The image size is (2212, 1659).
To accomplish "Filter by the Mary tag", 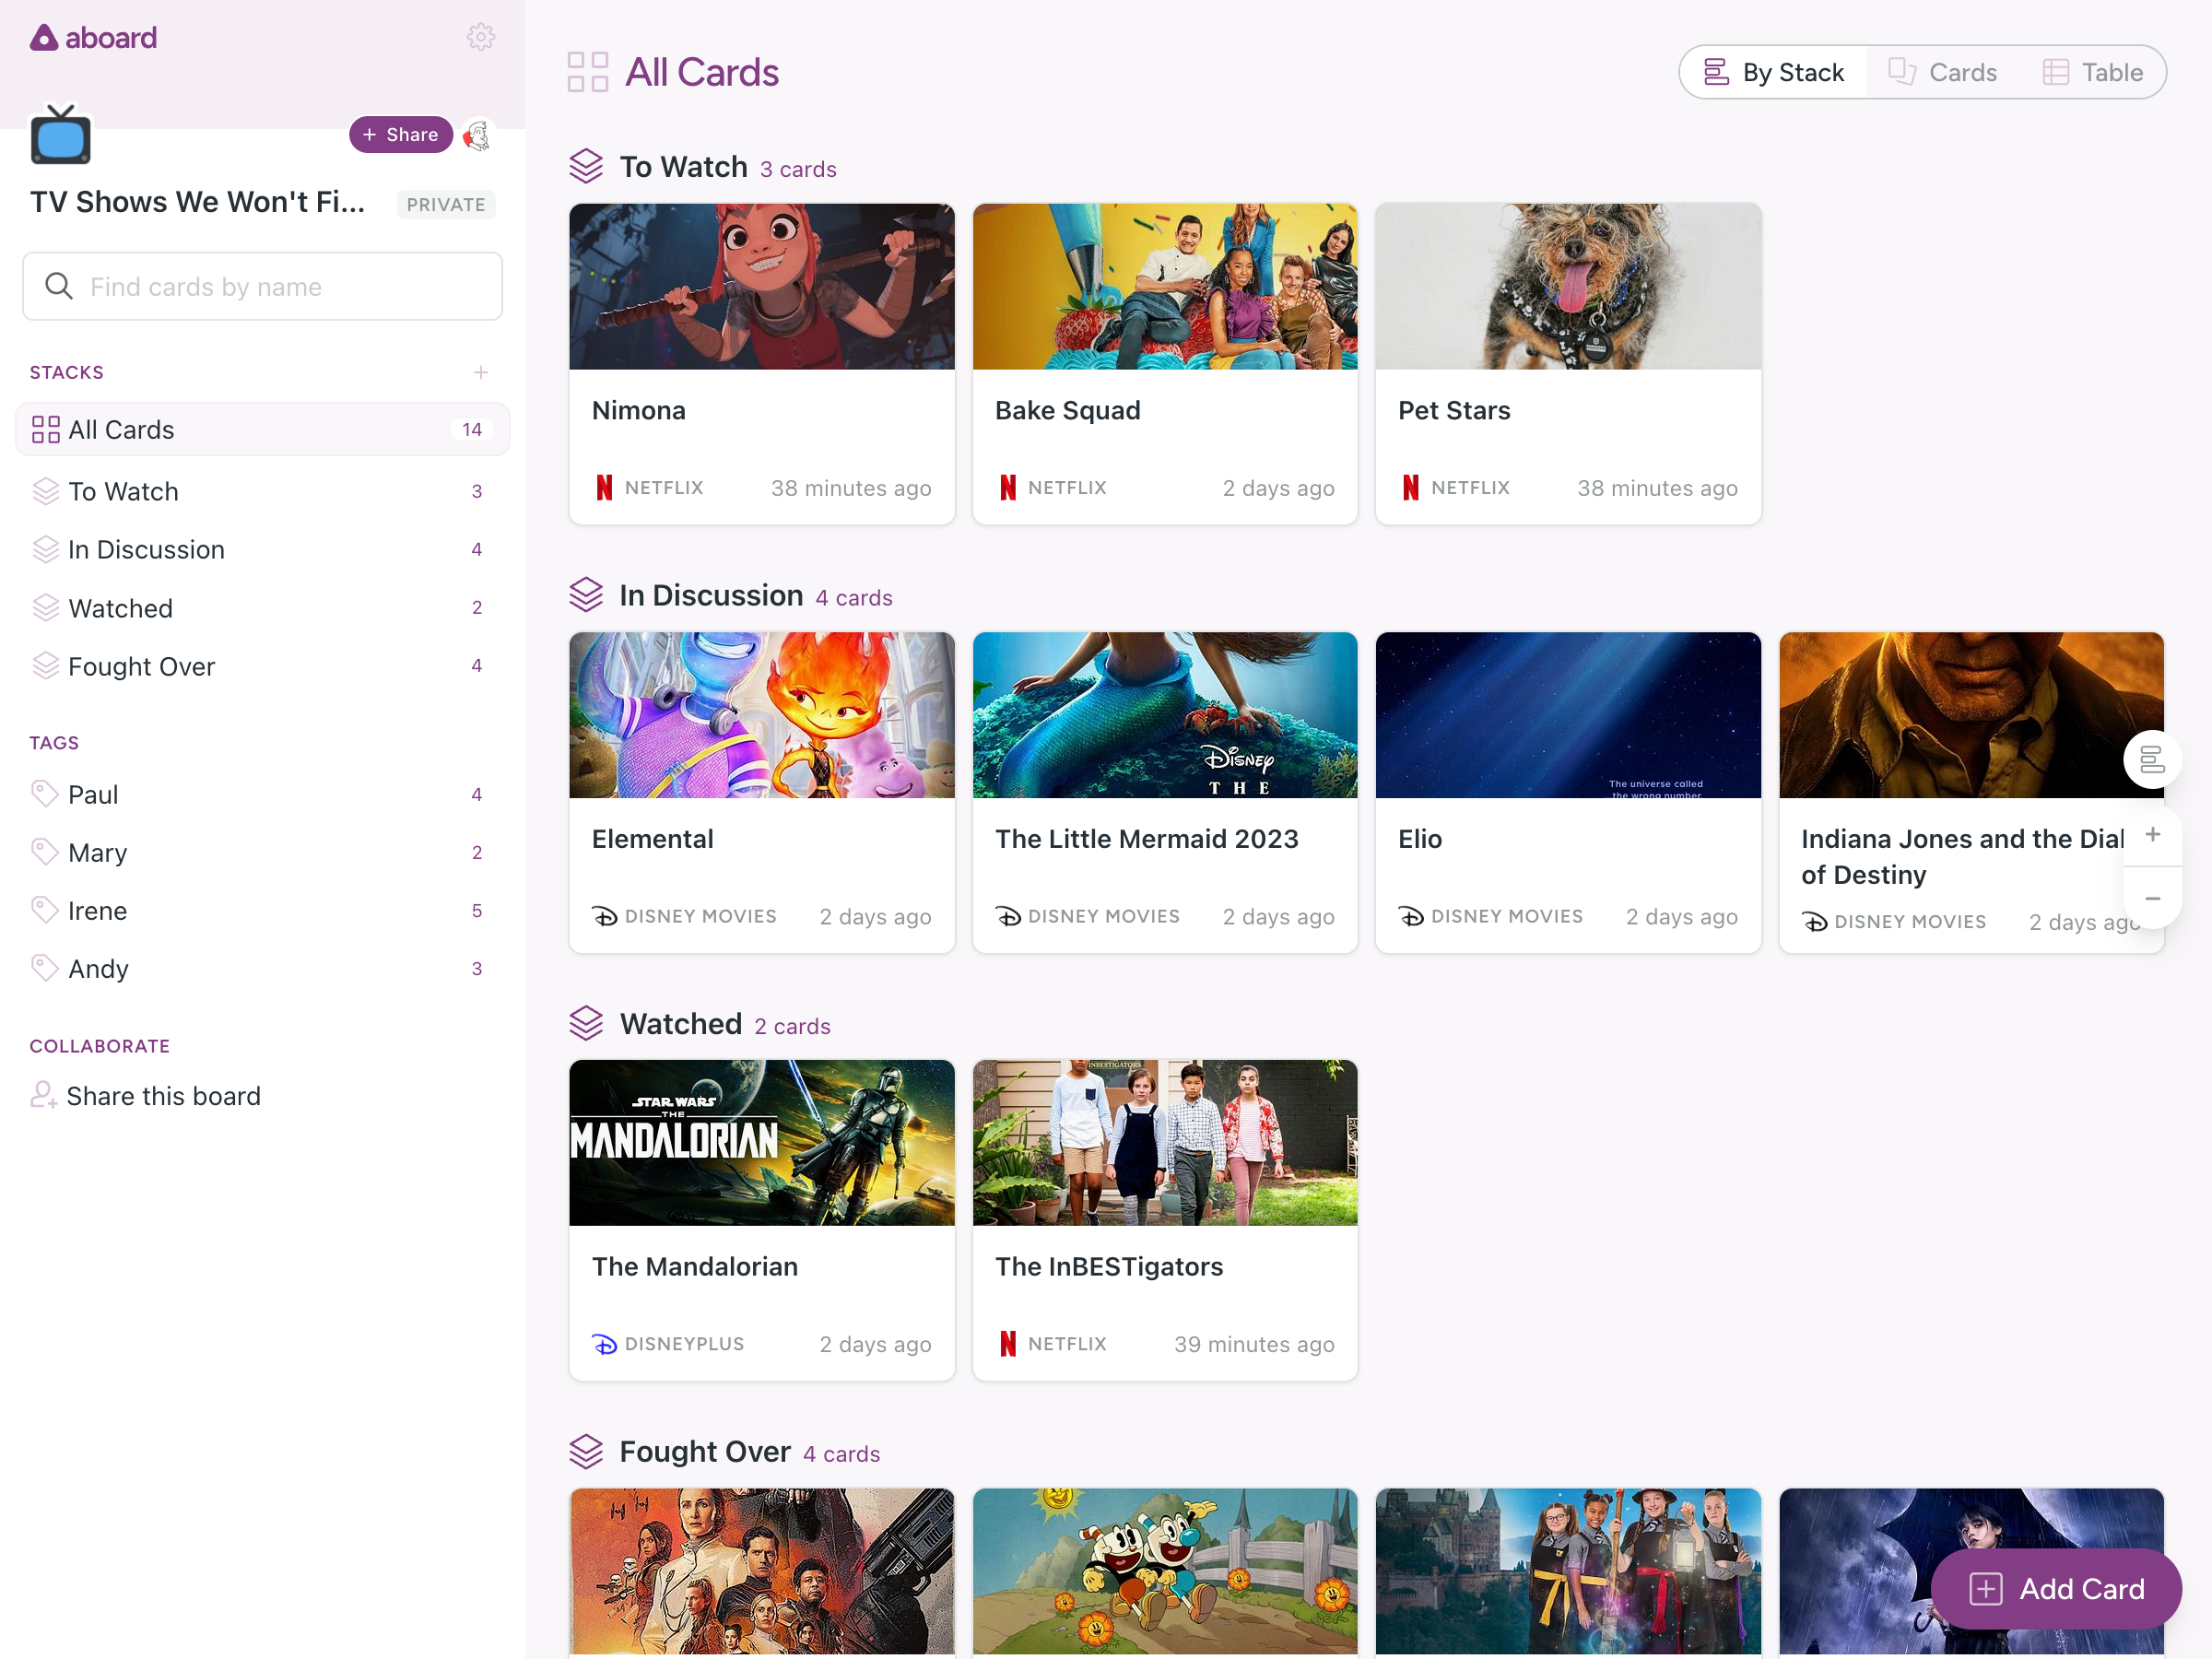I will [x=262, y=852].
